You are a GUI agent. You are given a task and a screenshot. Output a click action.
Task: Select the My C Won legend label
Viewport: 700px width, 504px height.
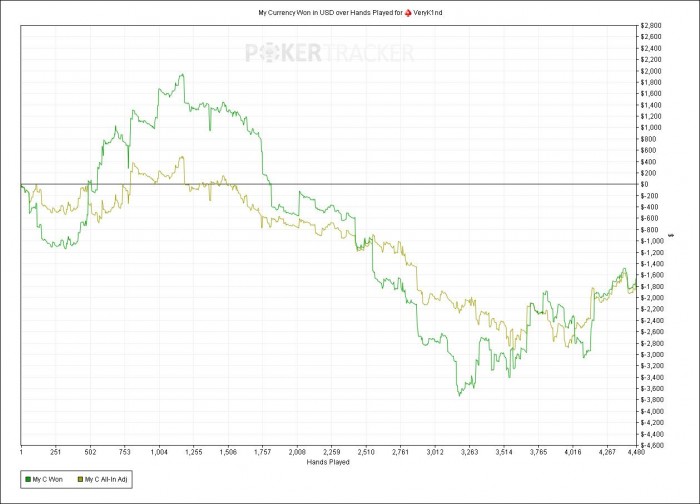point(47,479)
